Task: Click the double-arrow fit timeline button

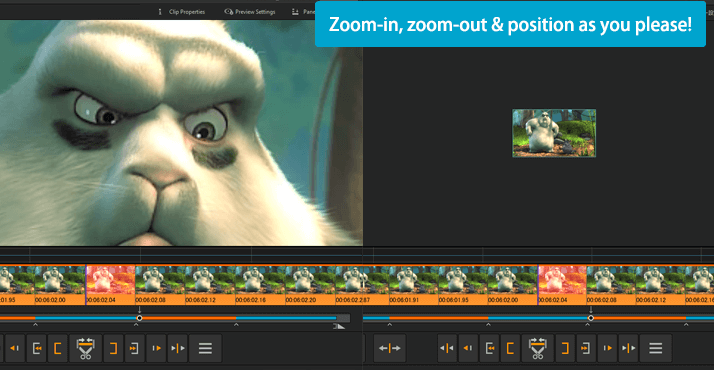Action: [389, 348]
